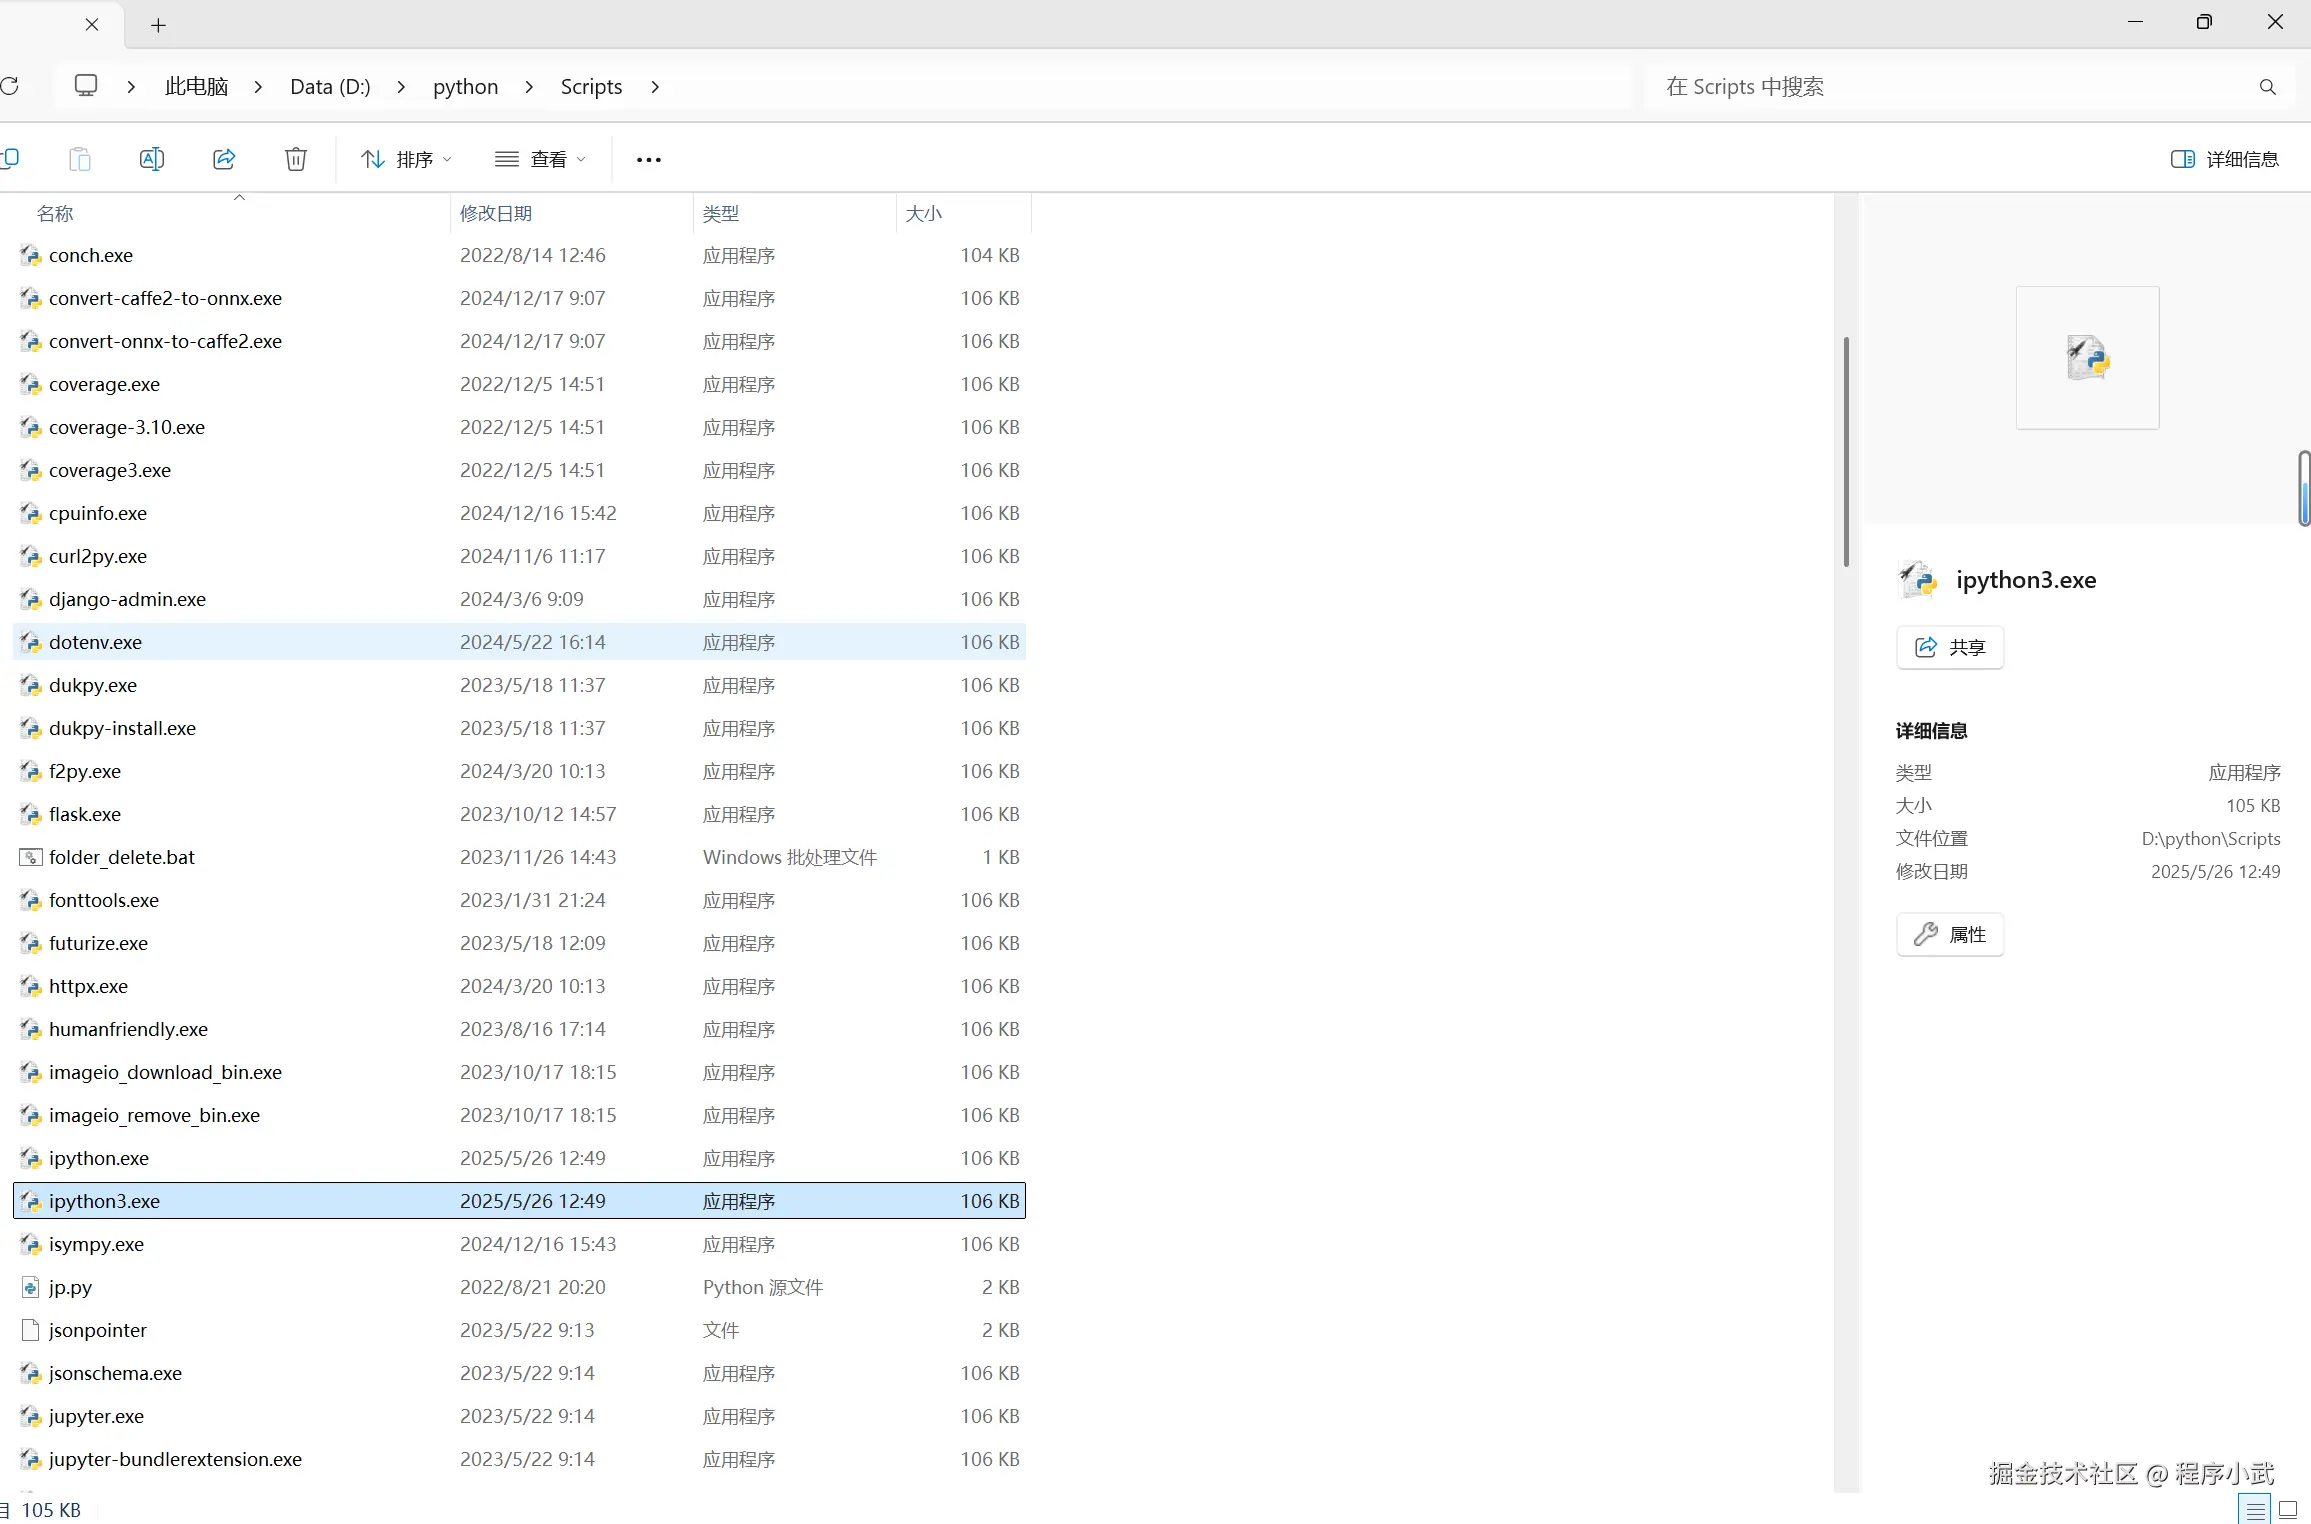
Task: Click the share icon in toolbar
Action: click(224, 159)
